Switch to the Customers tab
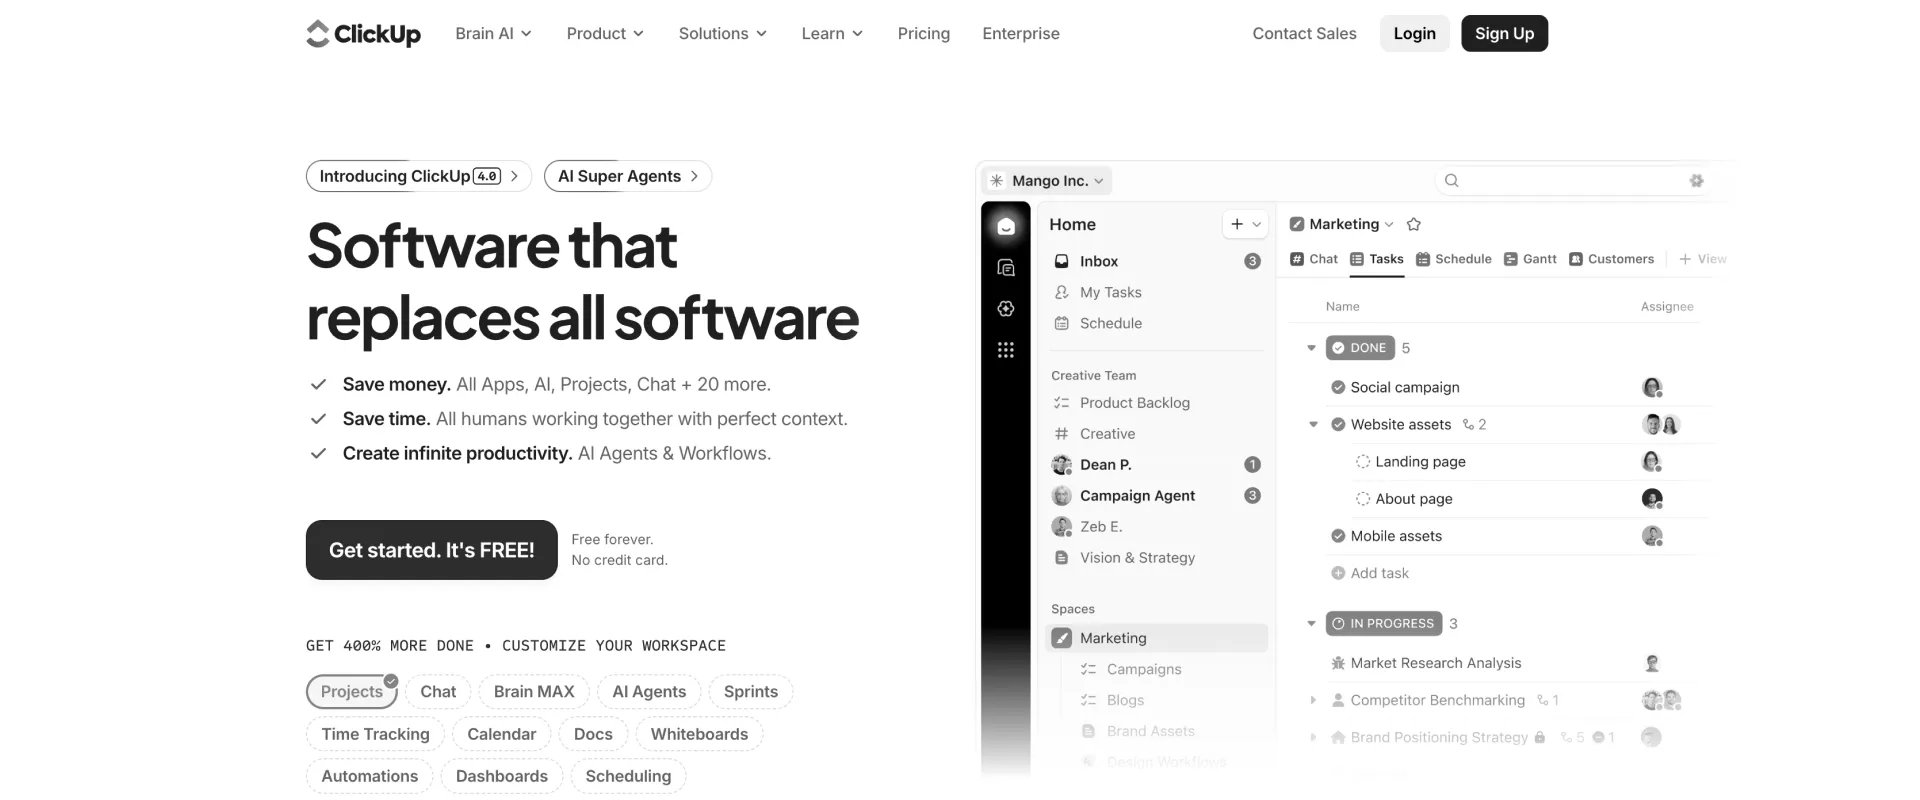Screen dimensions: 1920x800 pyautogui.click(x=1612, y=259)
